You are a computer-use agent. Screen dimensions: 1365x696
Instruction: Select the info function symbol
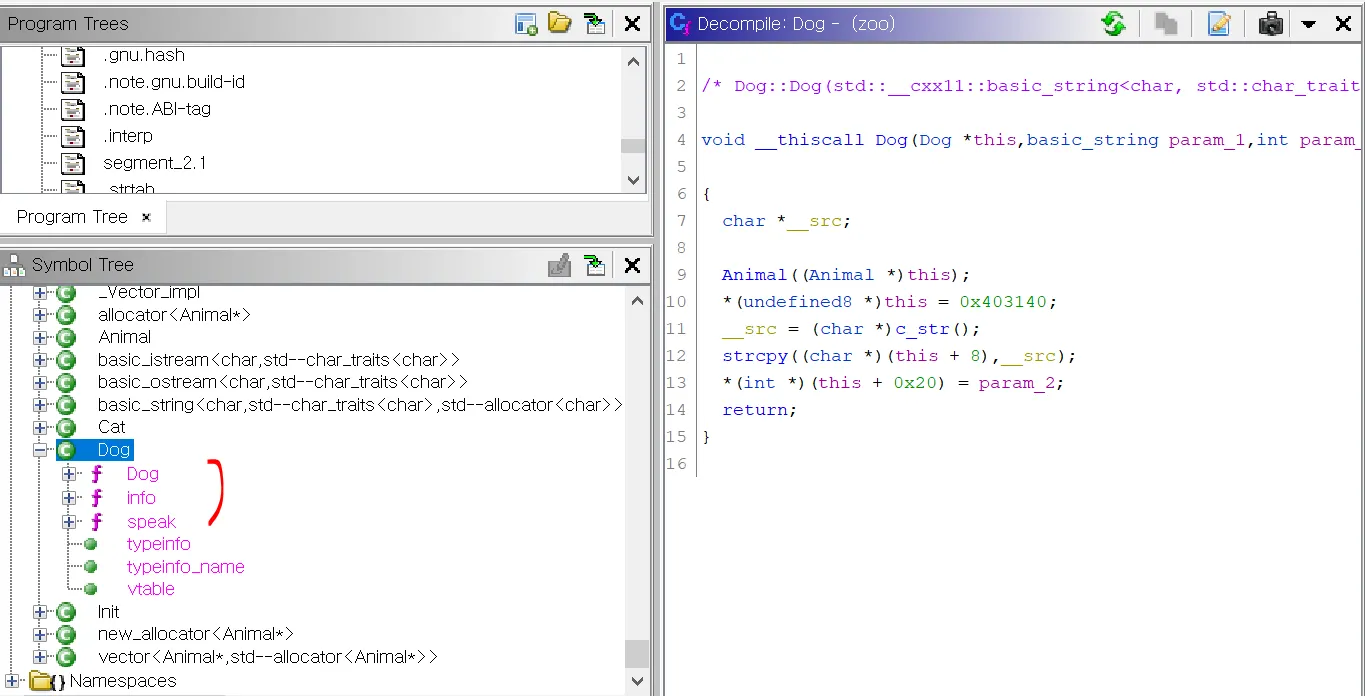(x=141, y=498)
